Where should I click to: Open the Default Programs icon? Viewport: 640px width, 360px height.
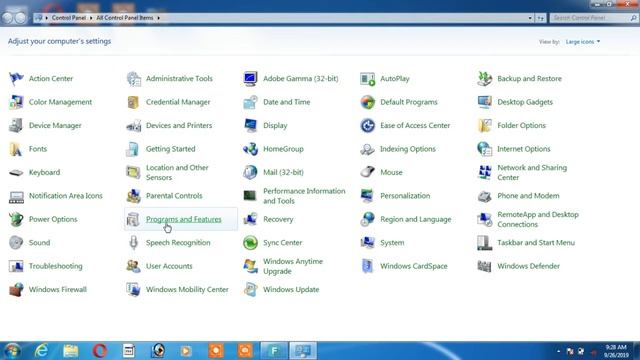(367, 102)
